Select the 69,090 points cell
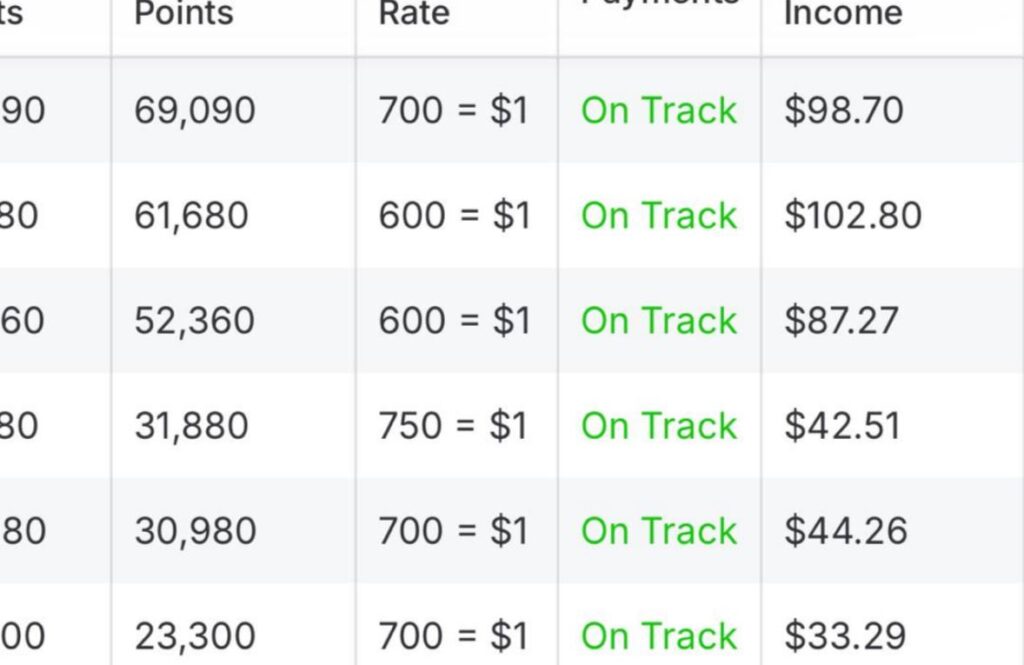This screenshot has height=665, width=1024. click(195, 110)
